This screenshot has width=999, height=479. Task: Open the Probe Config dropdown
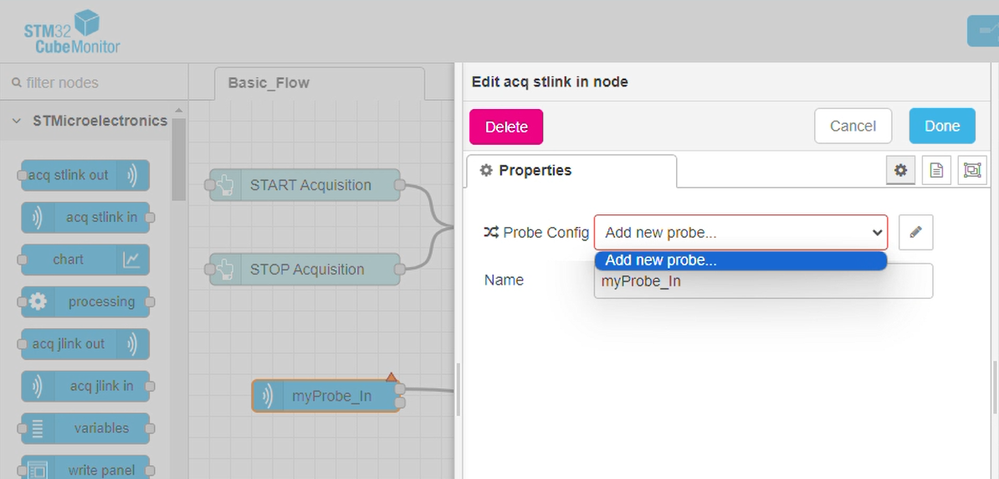coord(740,232)
